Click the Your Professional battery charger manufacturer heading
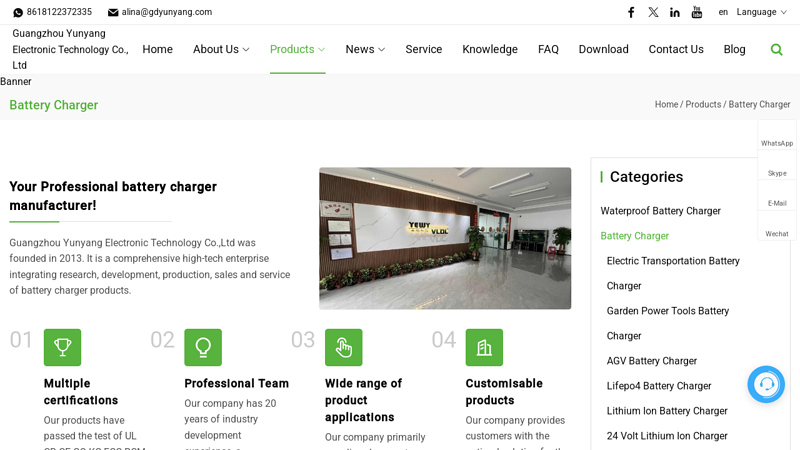800x450 pixels. pos(113,196)
